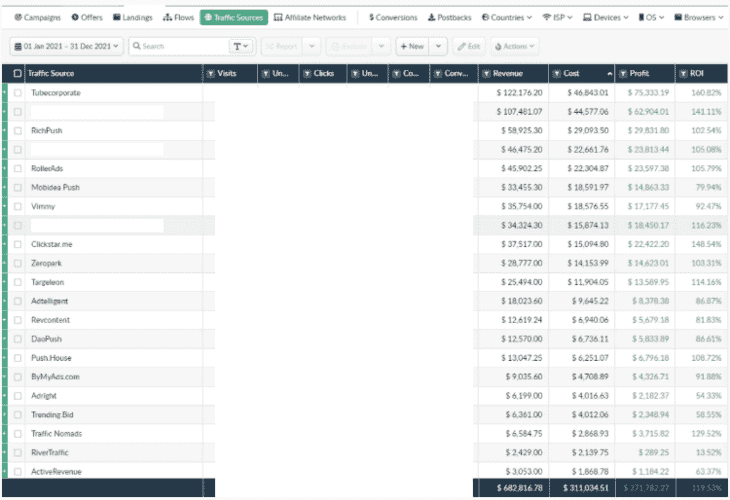The height and width of the screenshot is (500, 730).
Task: Click the Affiliate Networks icon
Action: [278, 17]
